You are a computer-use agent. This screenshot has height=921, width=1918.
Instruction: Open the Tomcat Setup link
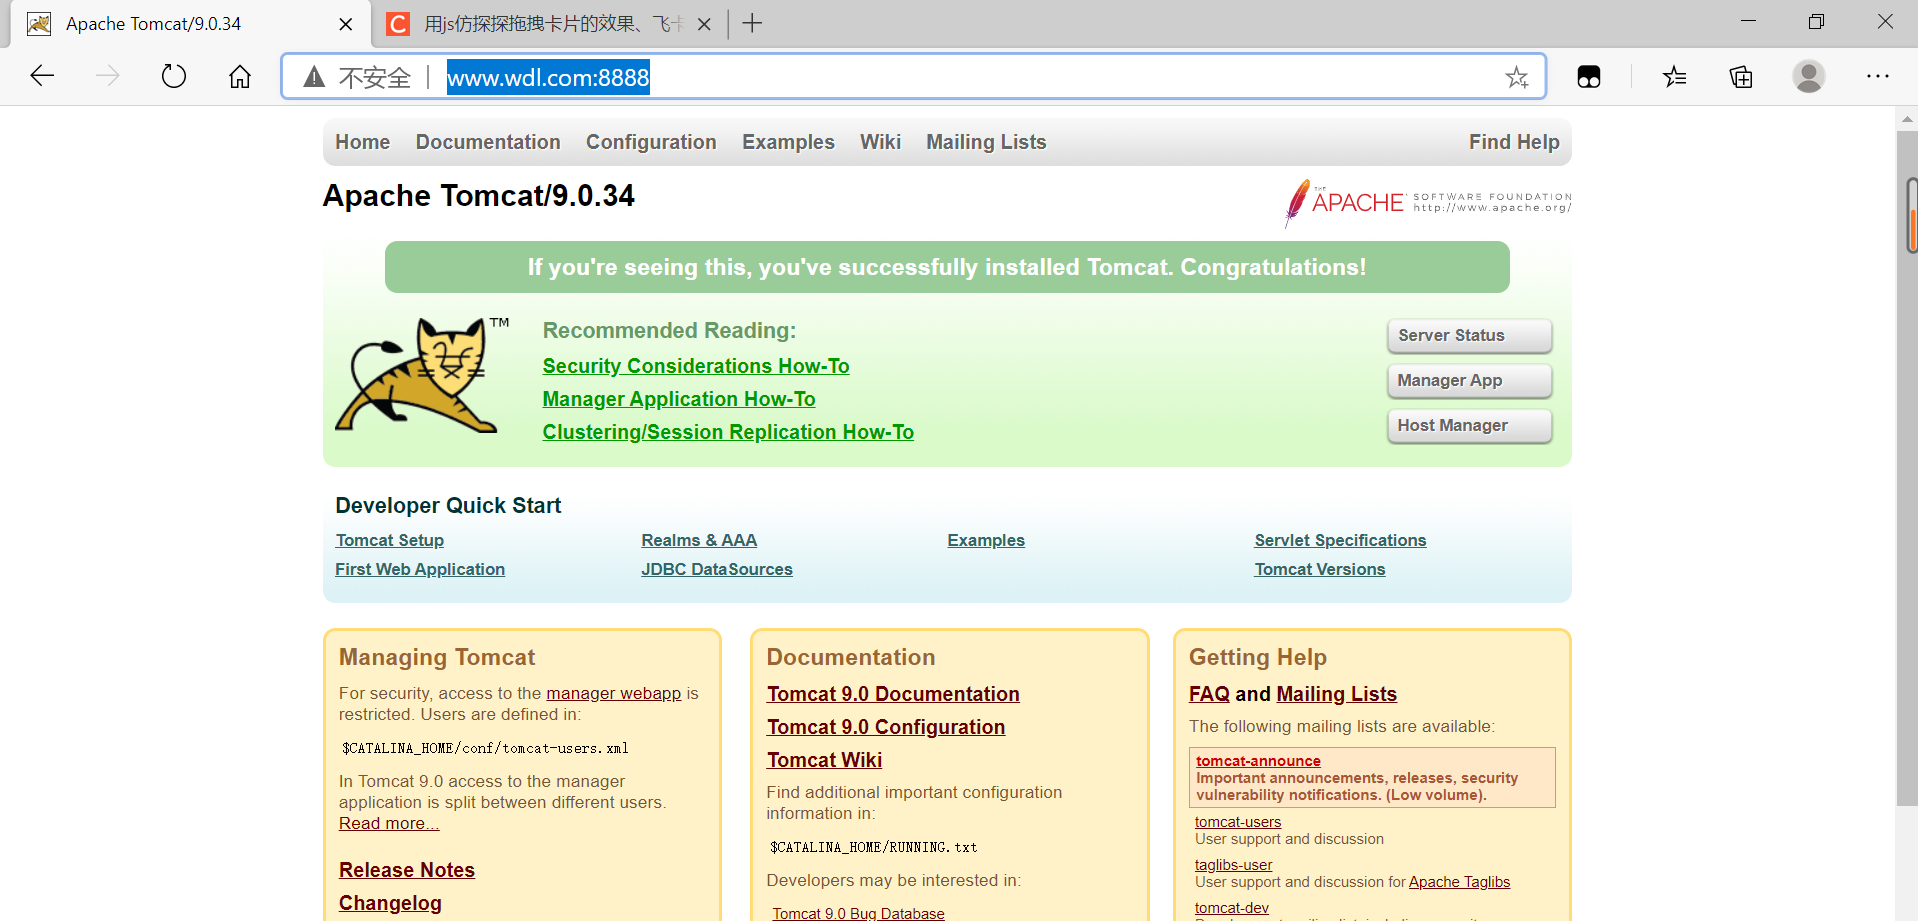[390, 540]
